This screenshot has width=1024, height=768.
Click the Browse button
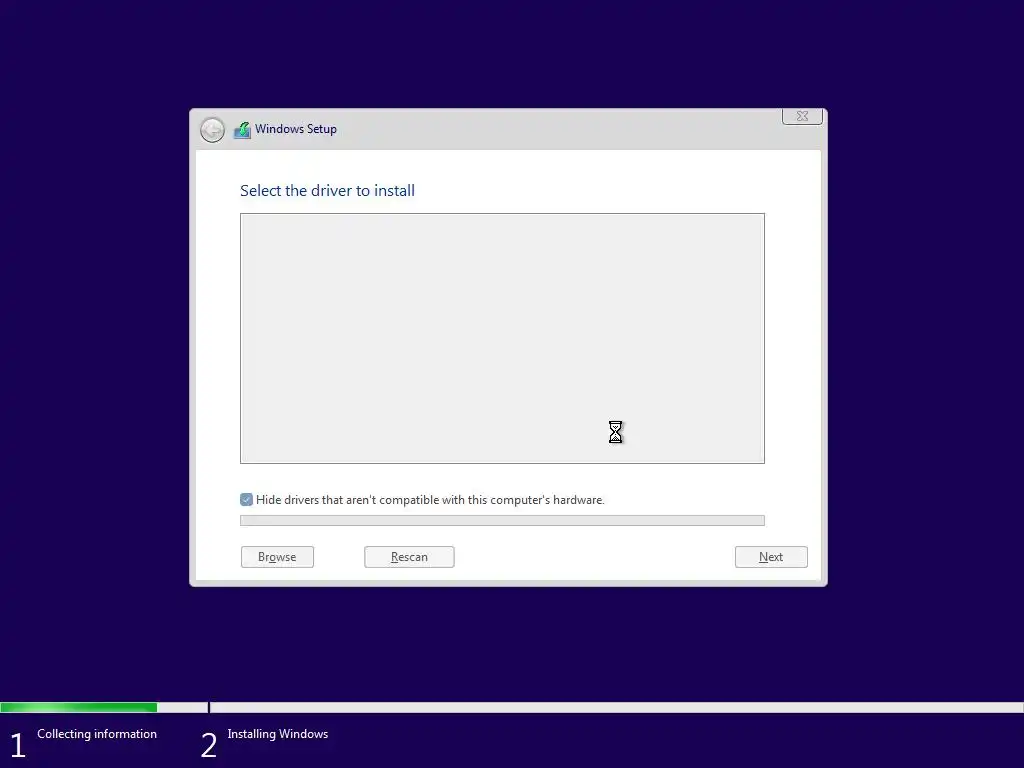278,557
